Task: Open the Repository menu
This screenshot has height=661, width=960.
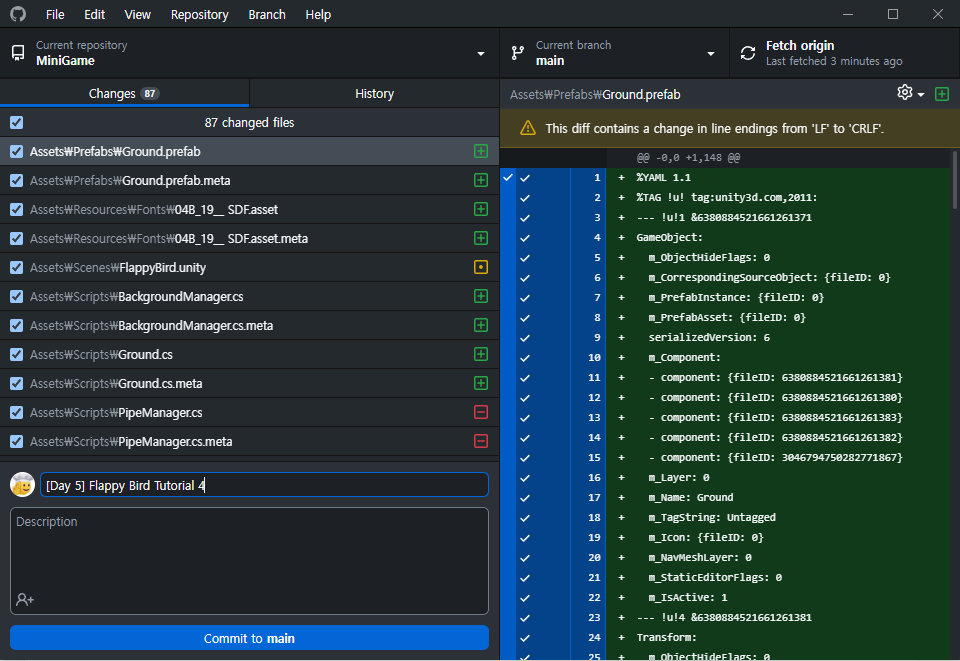Action: click(x=200, y=14)
